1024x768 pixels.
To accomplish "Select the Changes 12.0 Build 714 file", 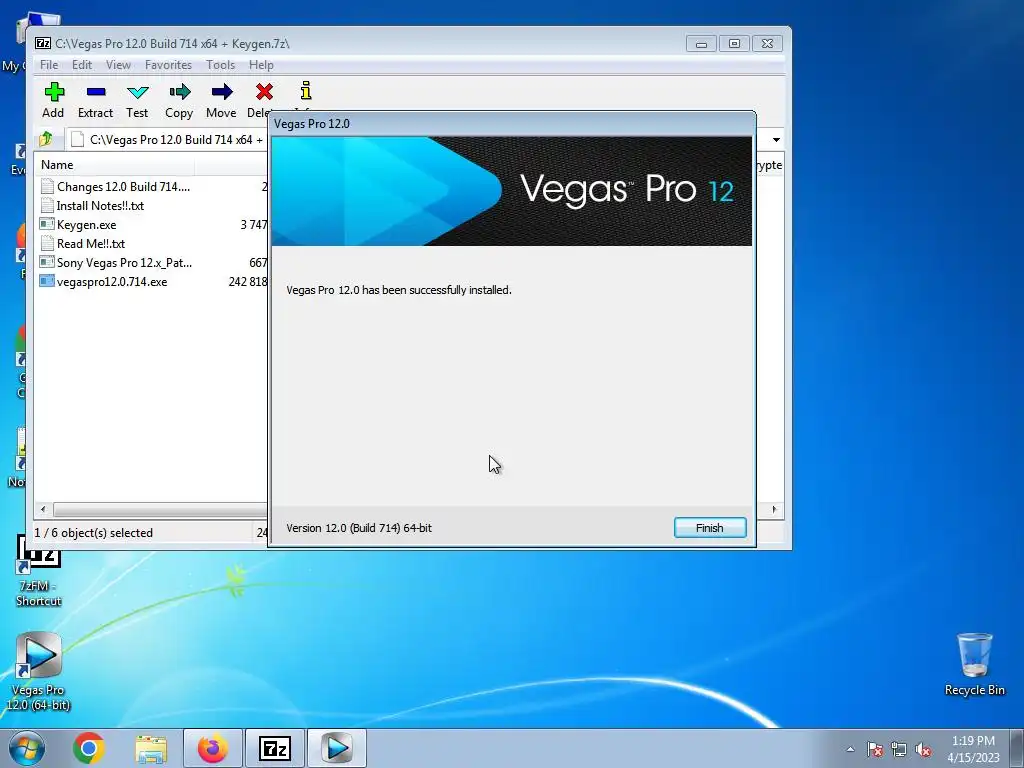I will point(123,187).
